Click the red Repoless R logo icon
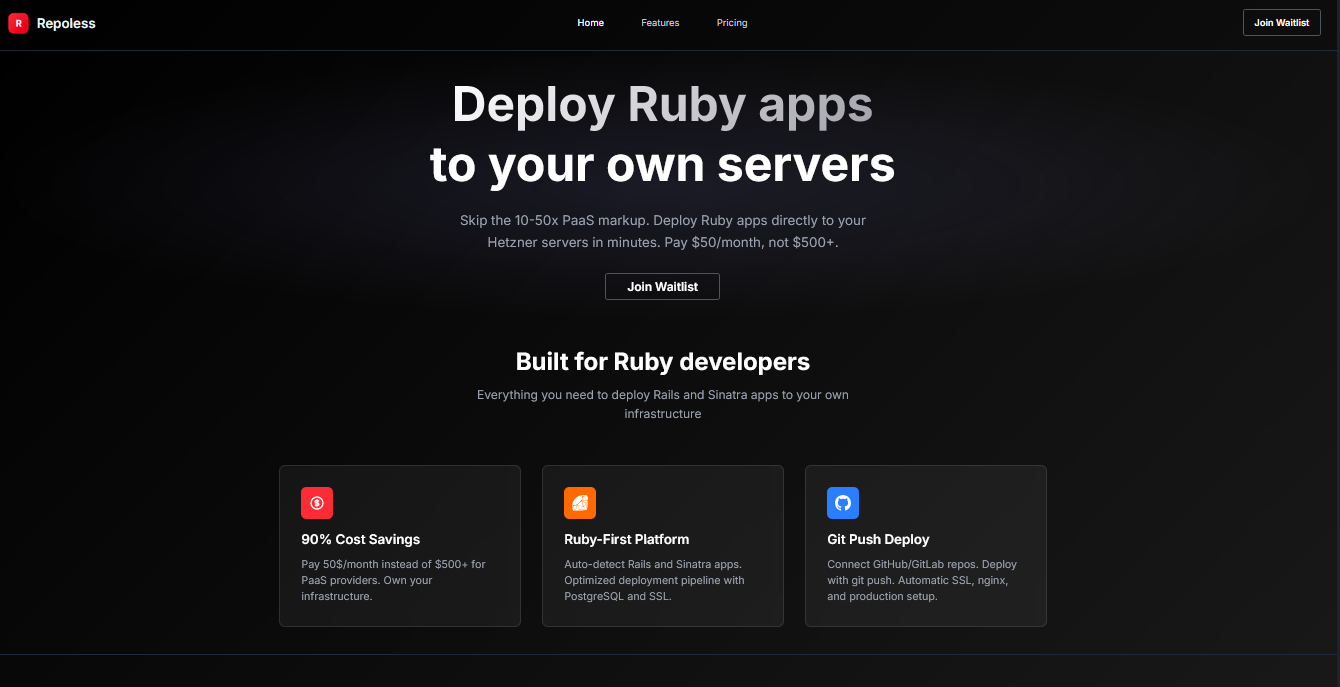This screenshot has width=1340, height=687. coord(18,23)
